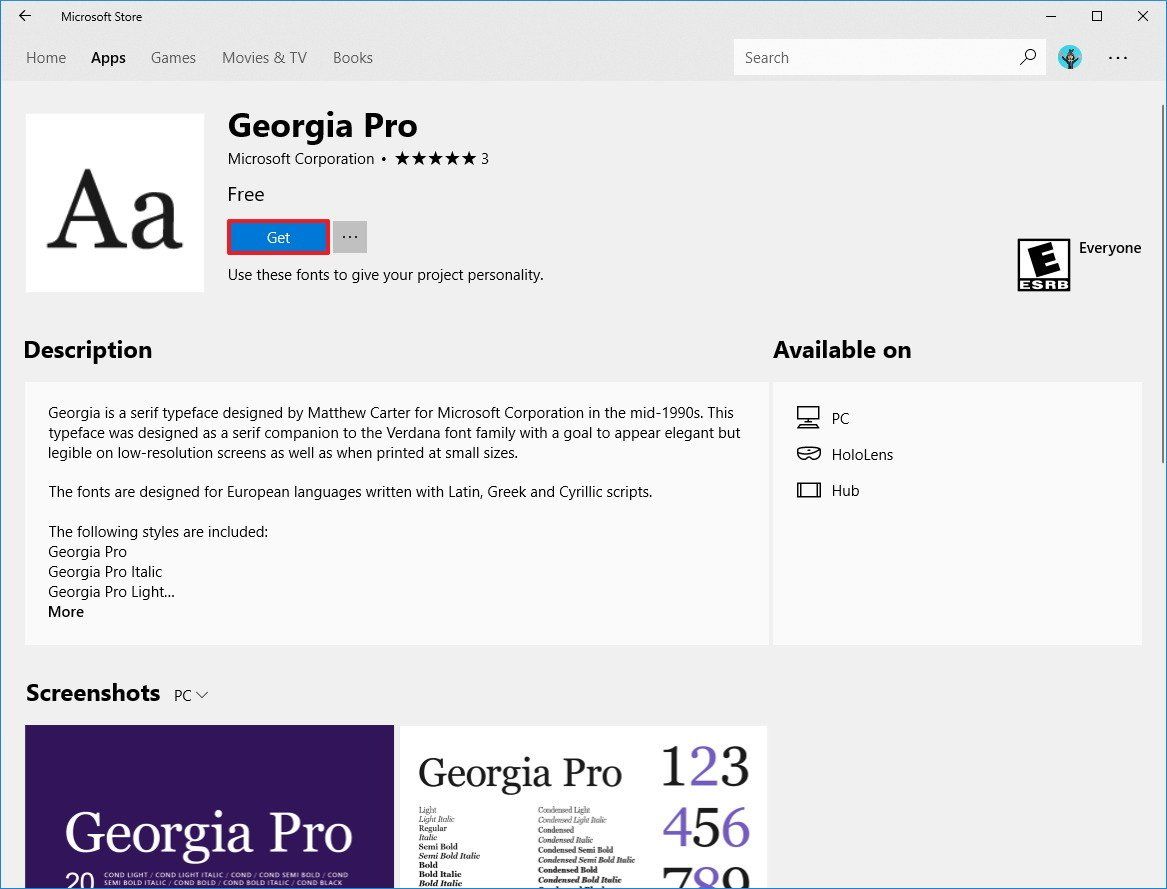Switch to the Movies & TV tab
This screenshot has height=889, width=1167.
pos(263,57)
